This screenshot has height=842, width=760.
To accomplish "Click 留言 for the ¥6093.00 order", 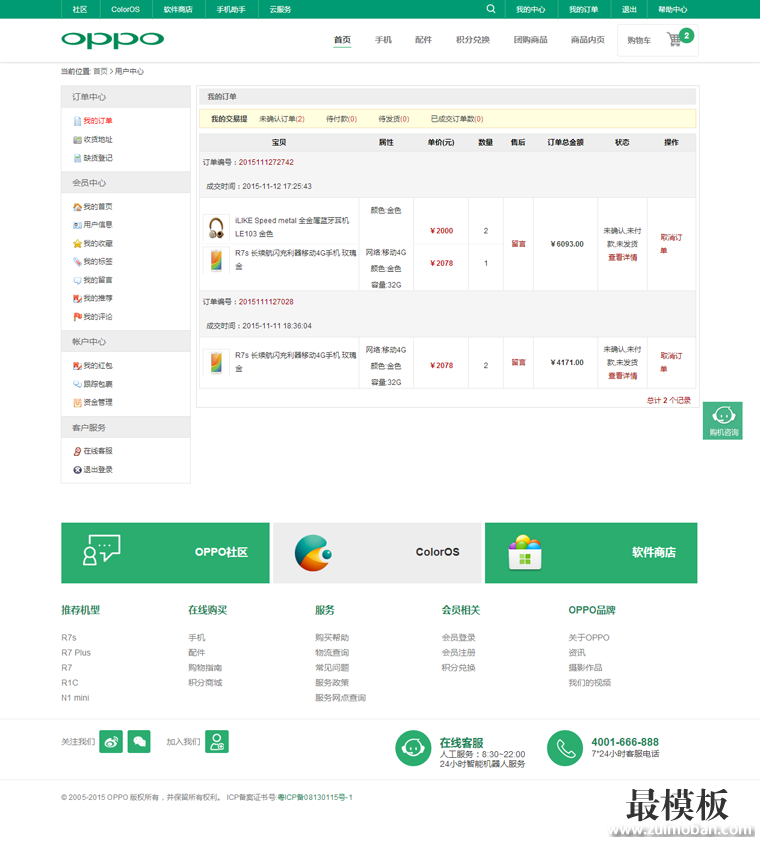I will click(x=518, y=244).
